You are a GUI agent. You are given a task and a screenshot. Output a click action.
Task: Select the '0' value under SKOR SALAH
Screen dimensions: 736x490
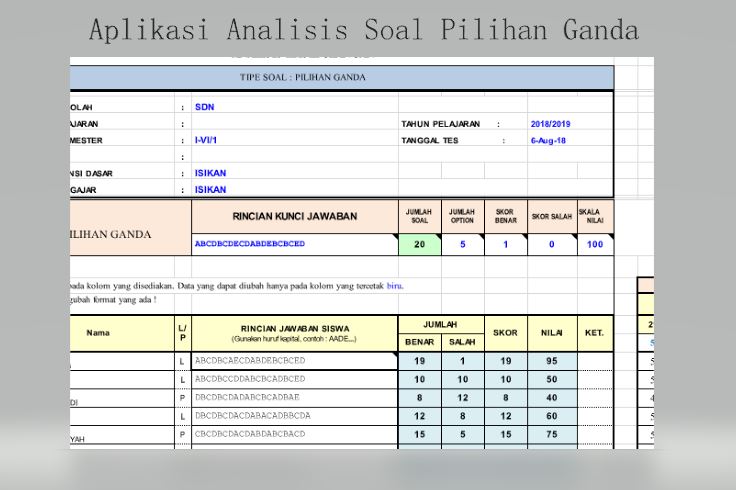tap(552, 244)
